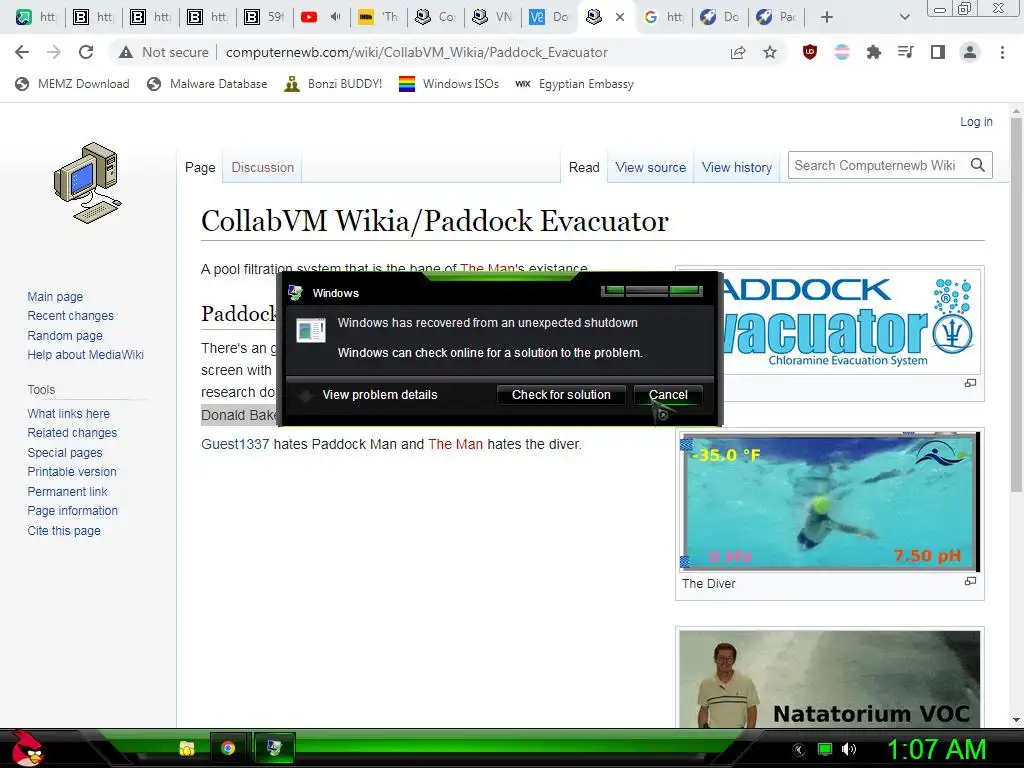Close the current Computernewb tab
Viewport: 1024px width, 768px height.
(x=620, y=17)
